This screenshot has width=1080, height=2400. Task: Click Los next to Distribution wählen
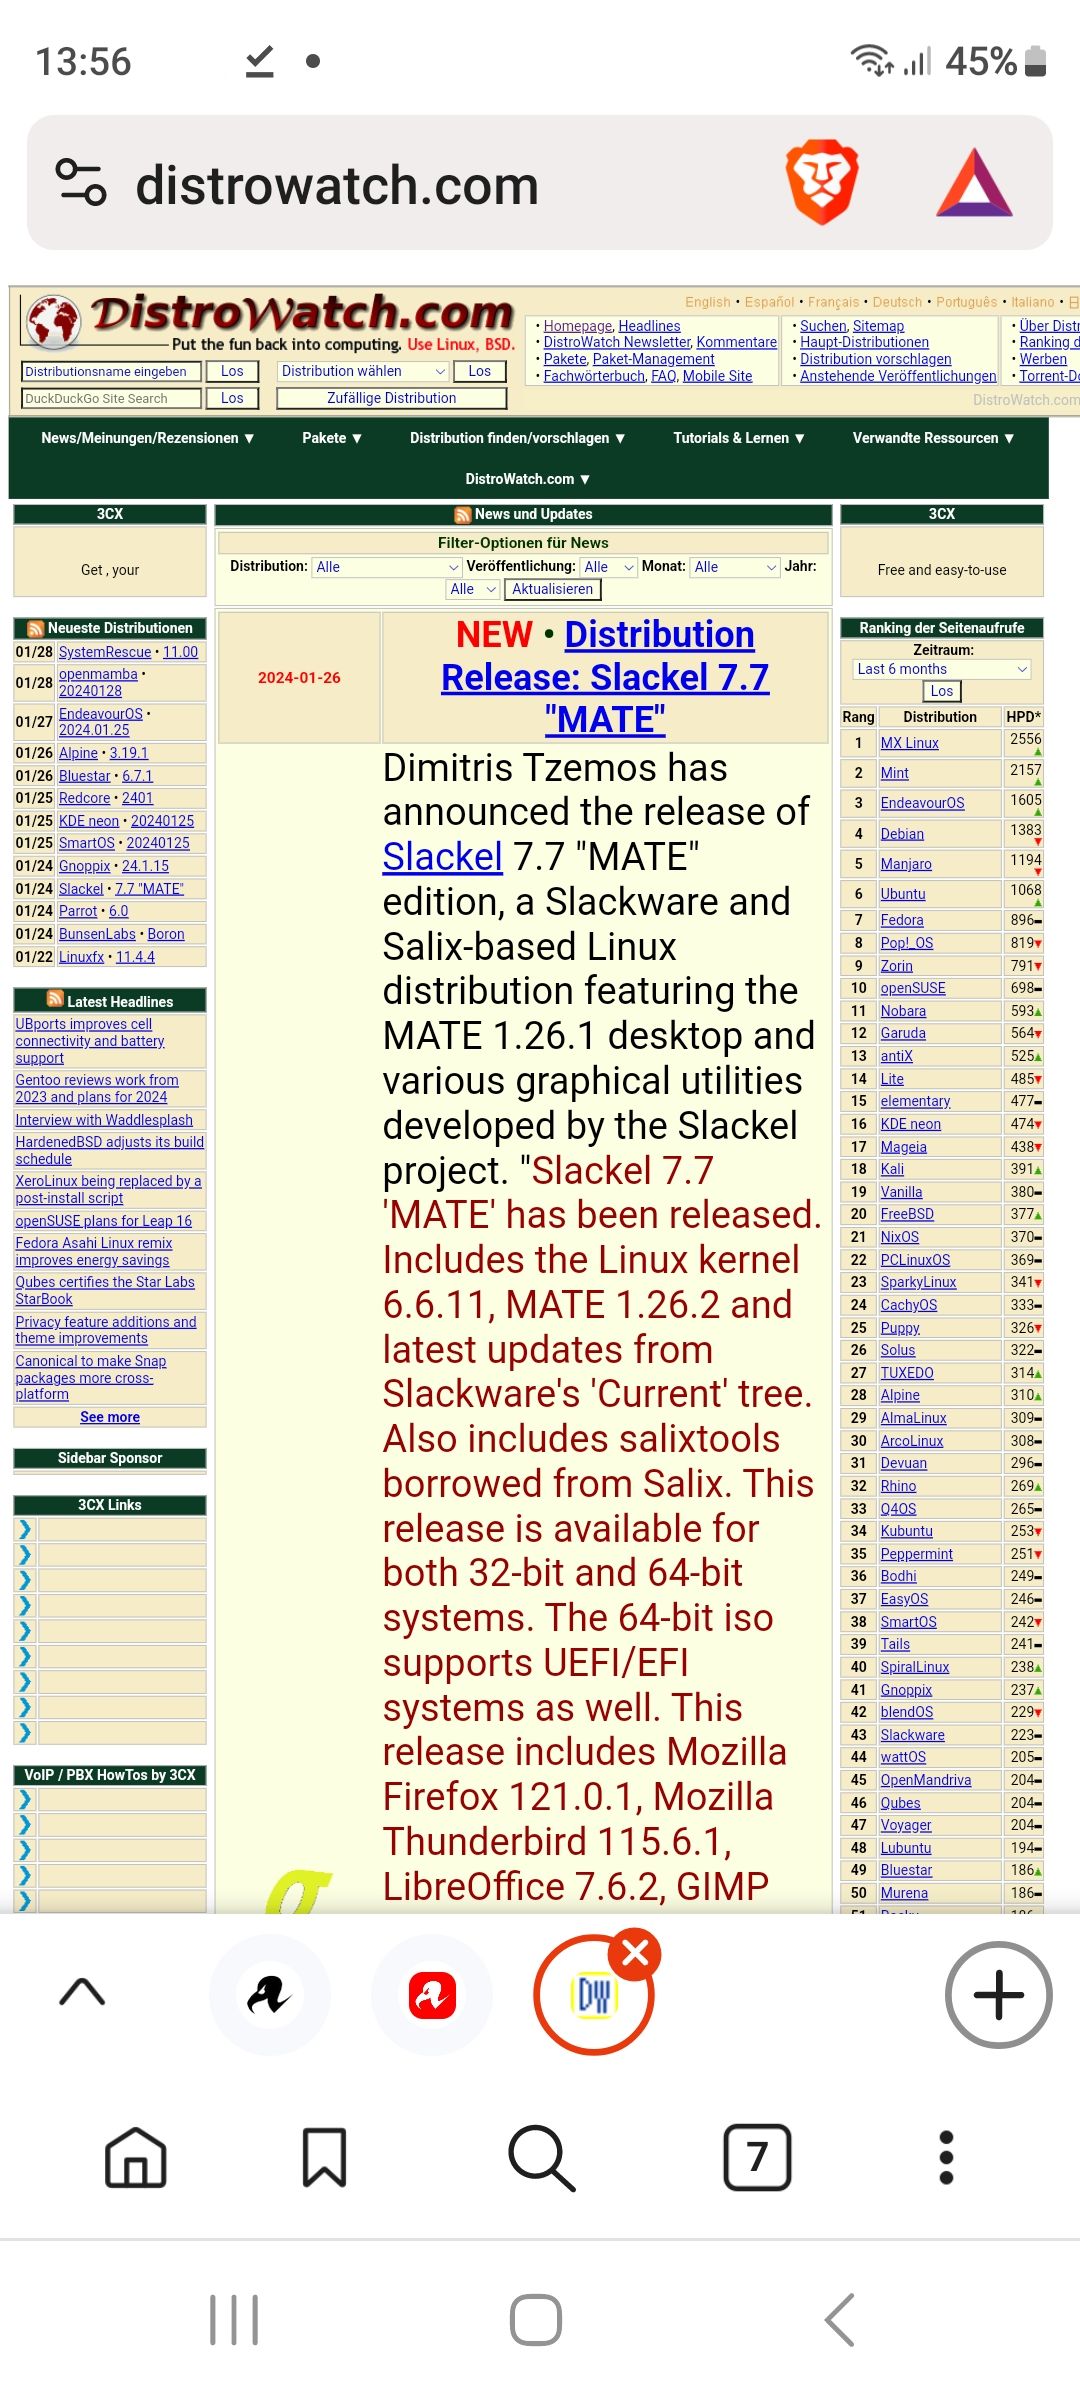480,371
